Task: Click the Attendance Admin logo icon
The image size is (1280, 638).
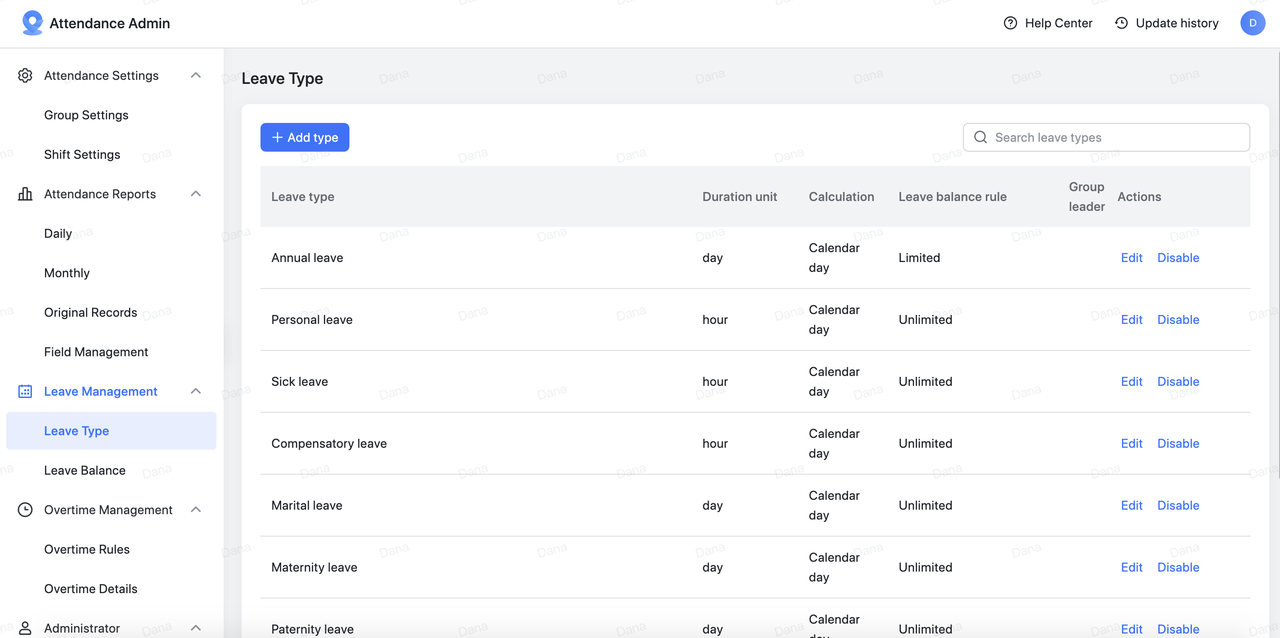Action: pos(33,23)
